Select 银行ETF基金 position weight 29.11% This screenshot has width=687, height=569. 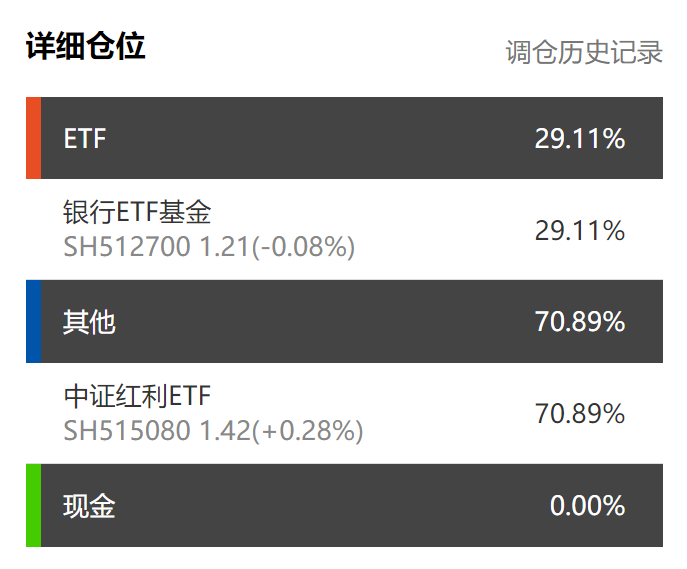tap(579, 231)
